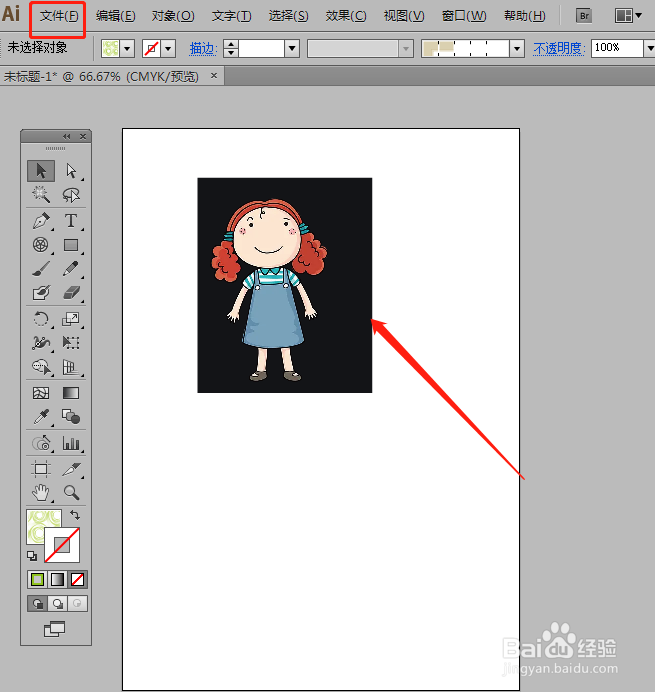Viewport: 655px width, 692px height.
Task: Open the 选择(S) menu
Action: click(289, 16)
